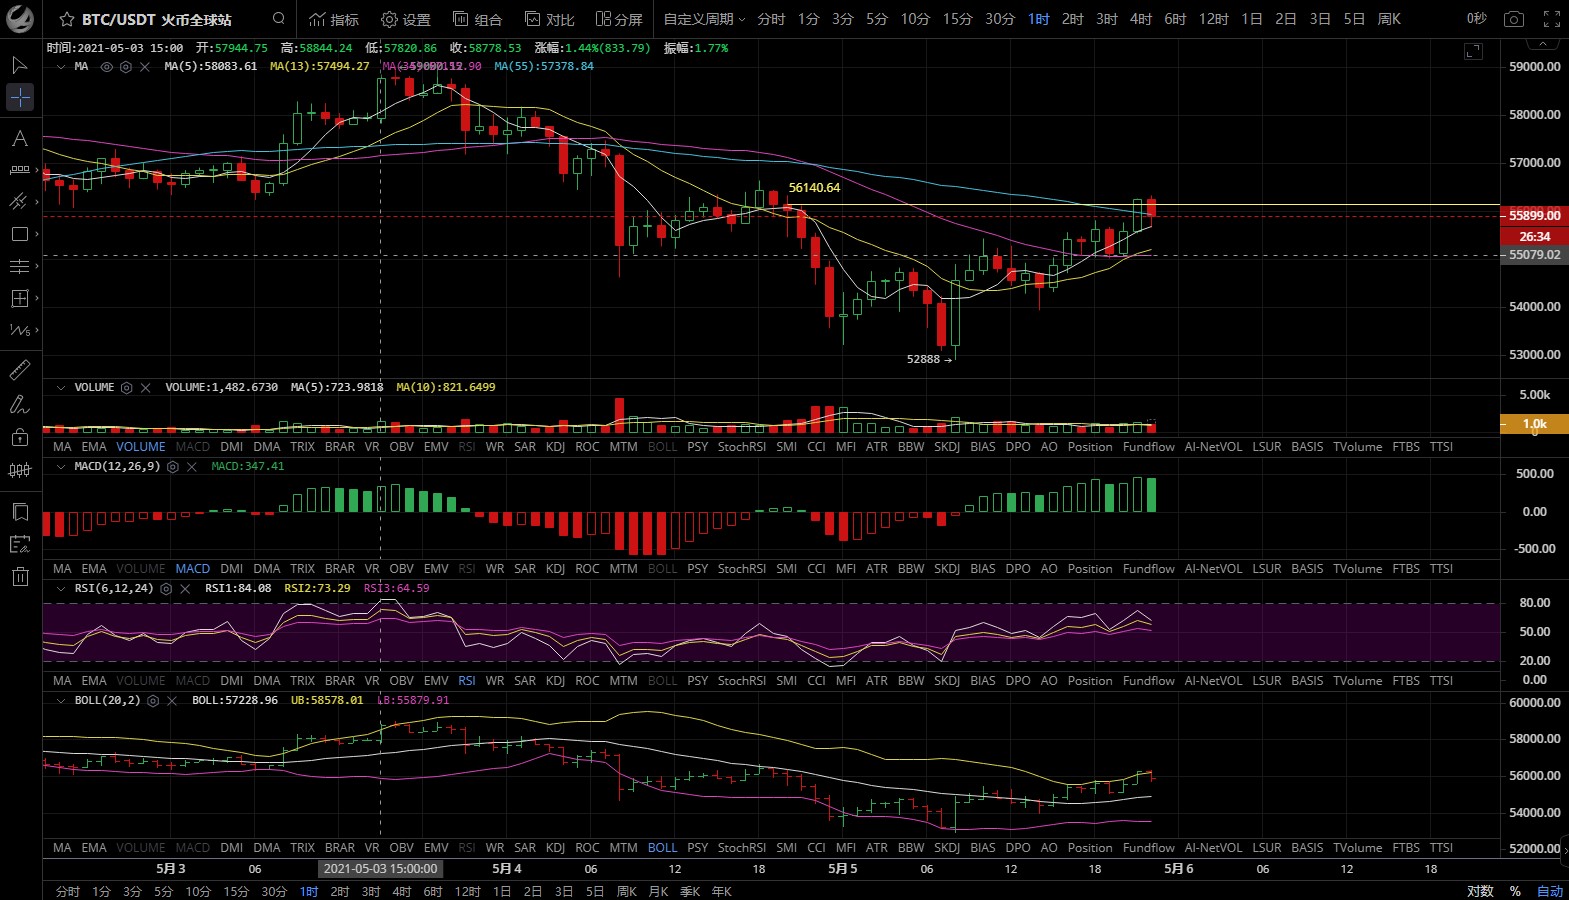This screenshot has width=1569, height=900.
Task: Pick the horizontal parallel lines tool
Action: (19, 266)
